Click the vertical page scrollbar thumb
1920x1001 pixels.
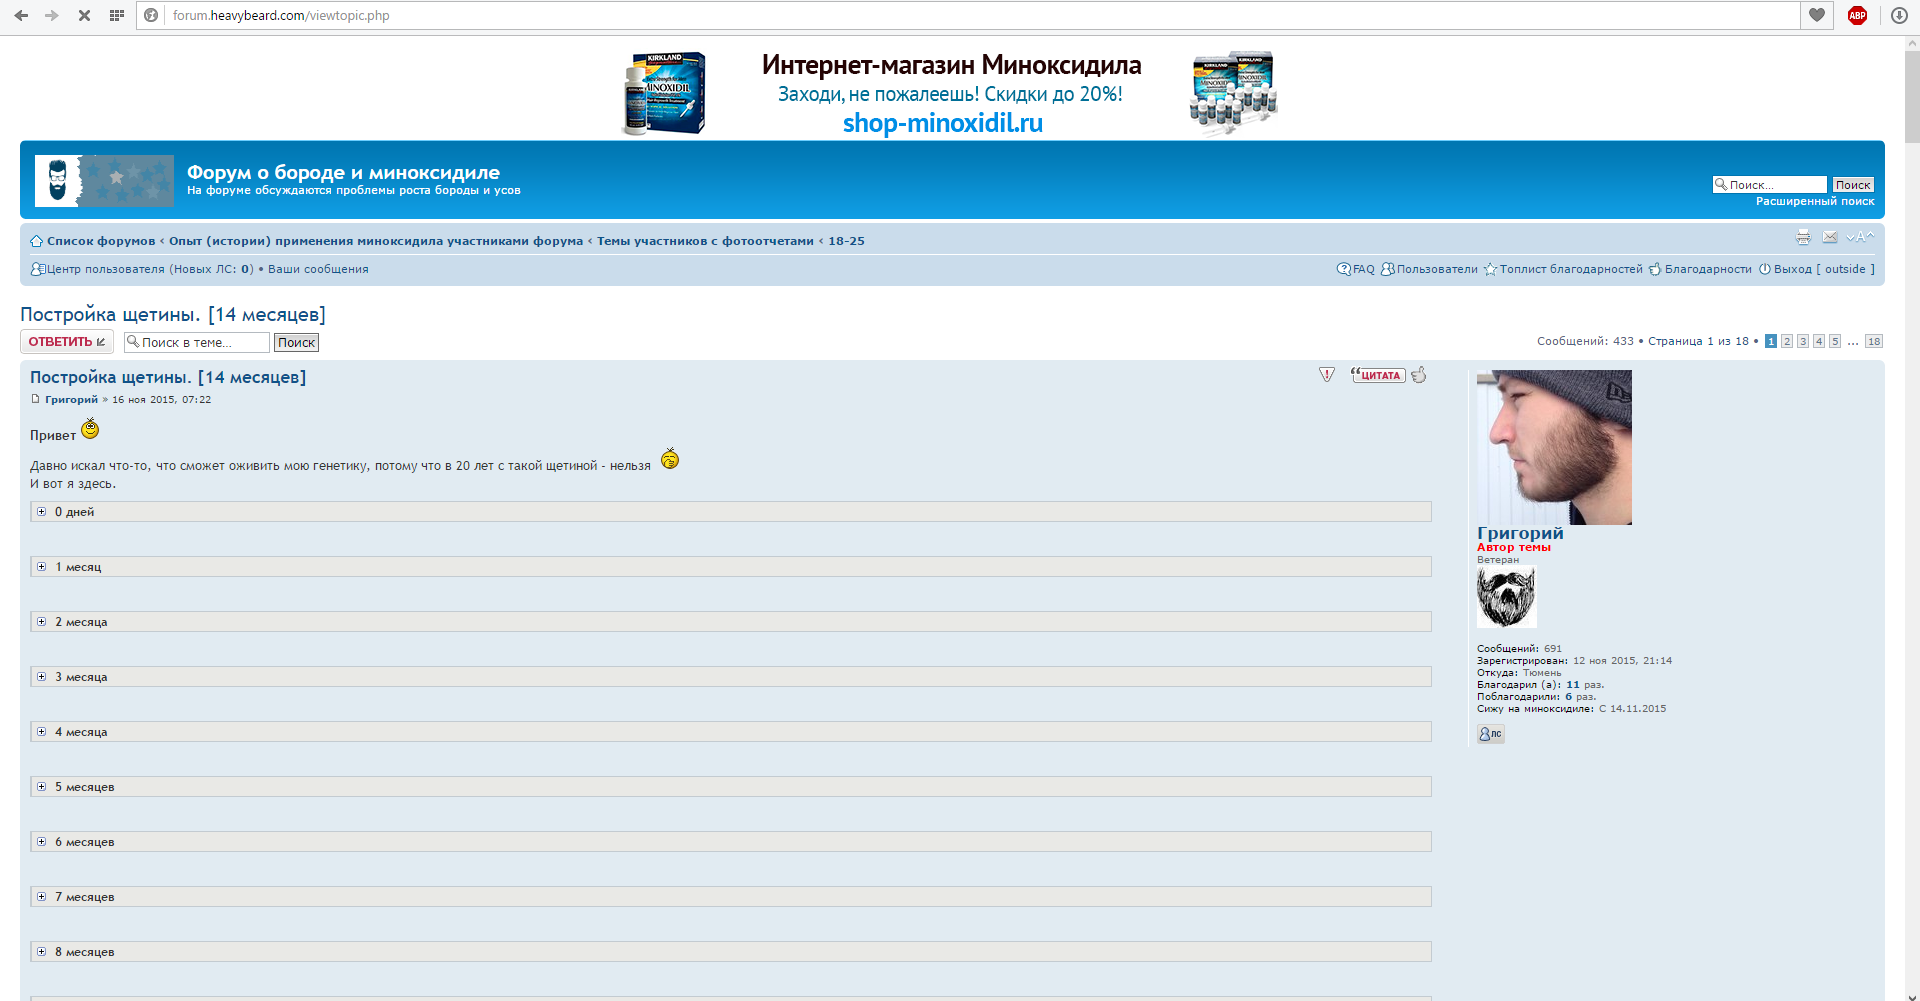[1912, 98]
